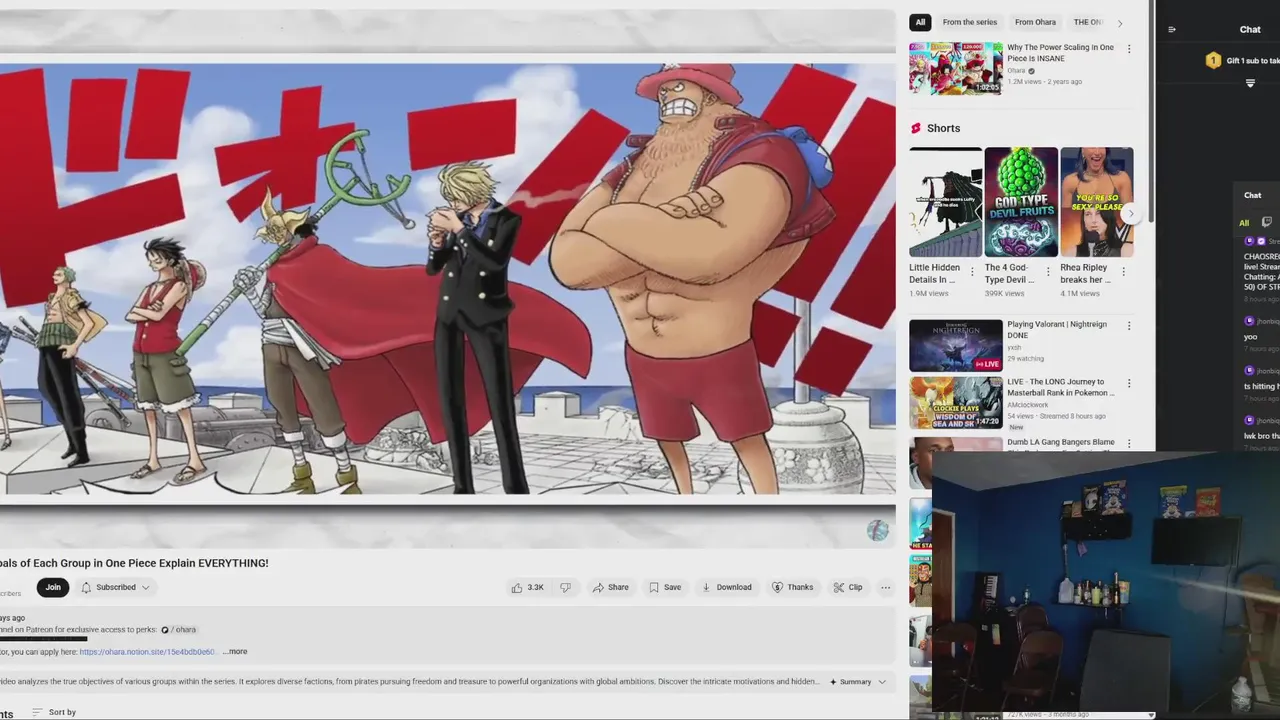Select the From Ohara chip
1280x720 pixels.
(1035, 22)
